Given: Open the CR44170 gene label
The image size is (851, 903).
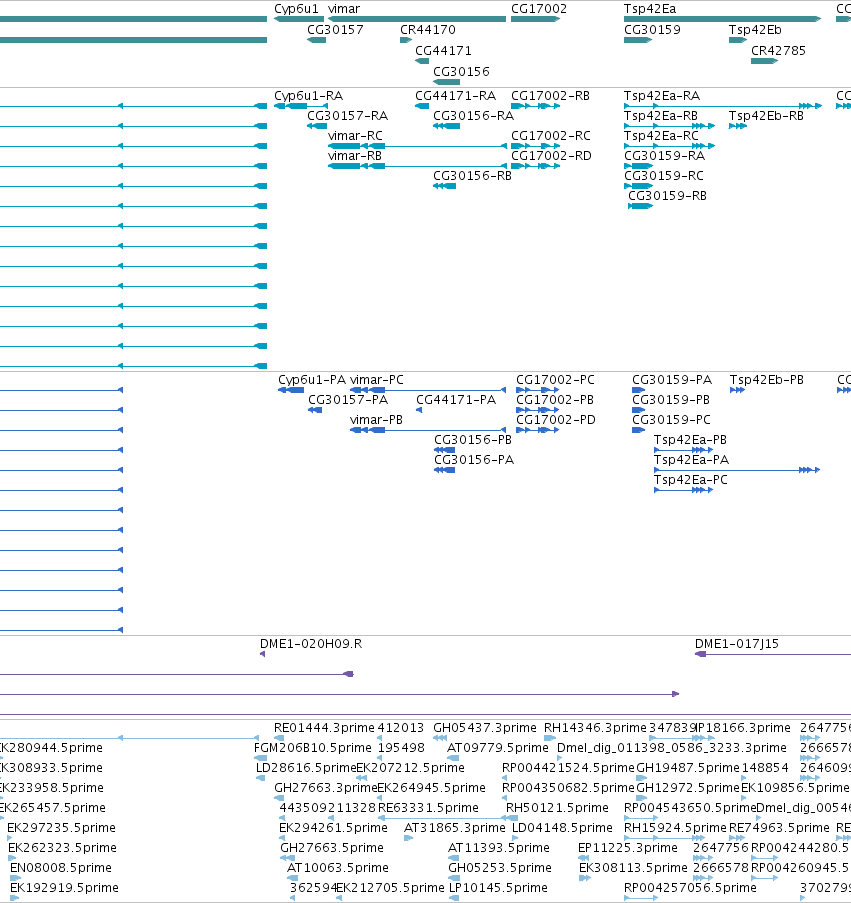Looking at the screenshot, I should pyautogui.click(x=428, y=30).
